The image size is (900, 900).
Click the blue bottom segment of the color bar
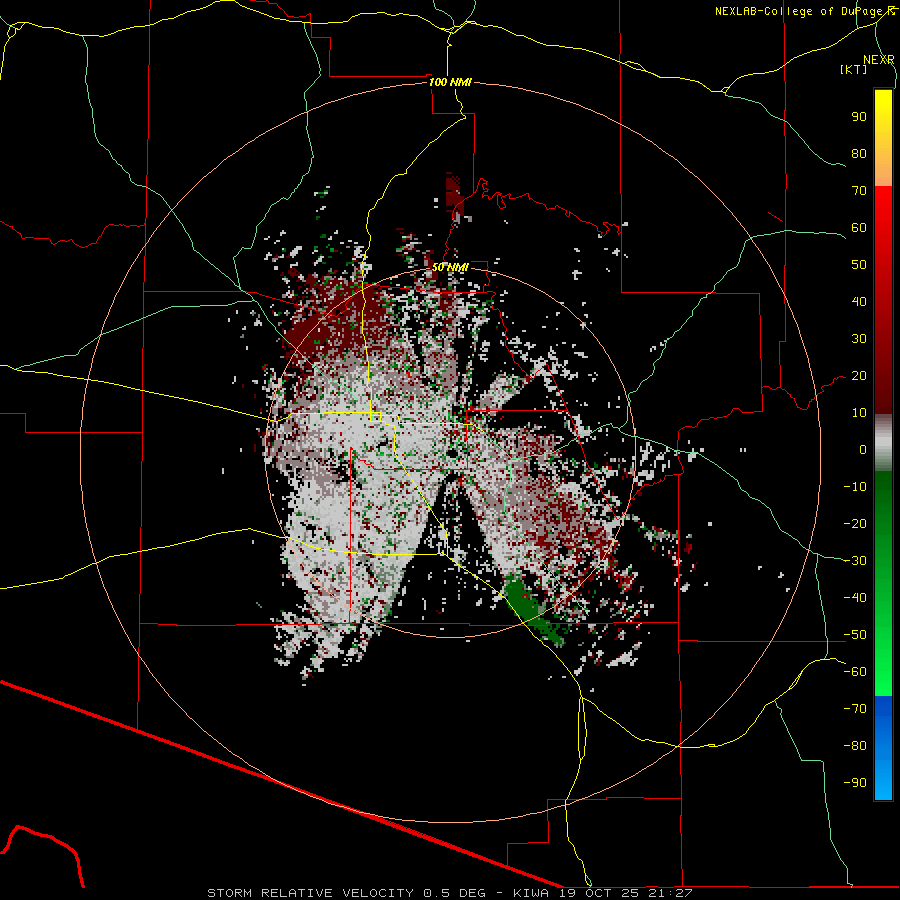[883, 748]
